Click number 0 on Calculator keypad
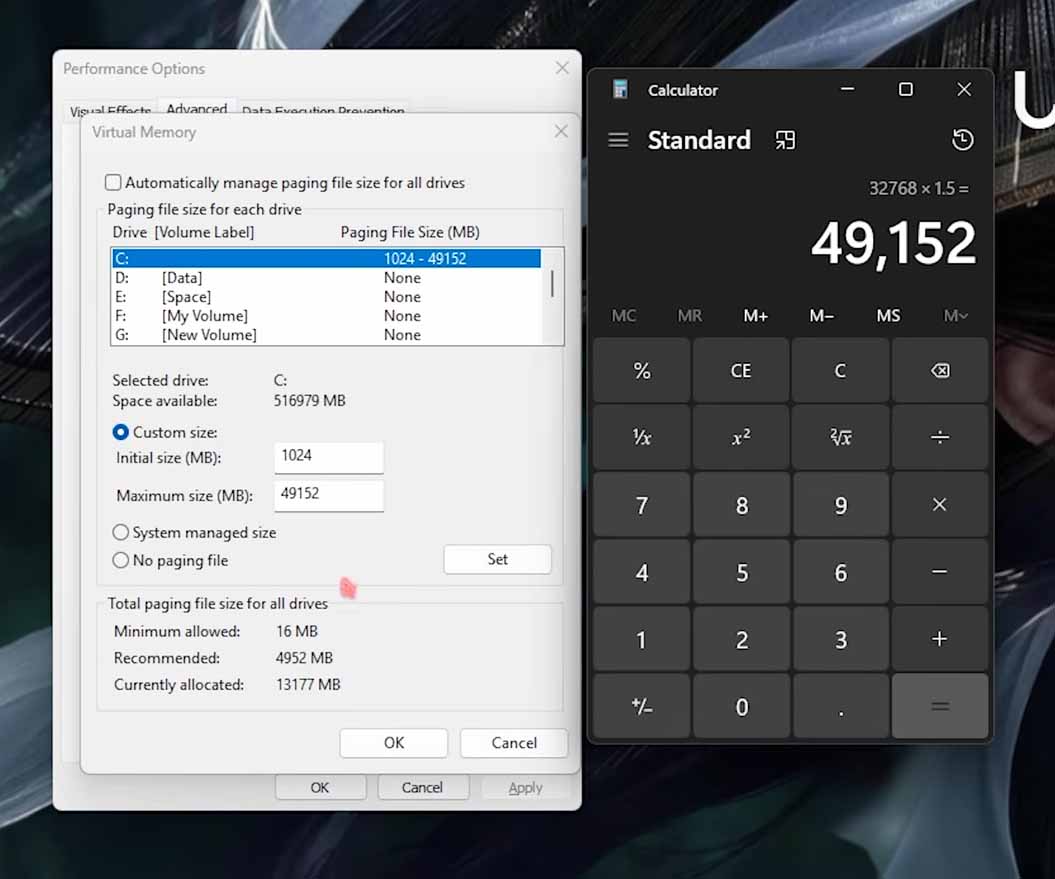Screen dimensions: 1055x879 [x=741, y=707]
